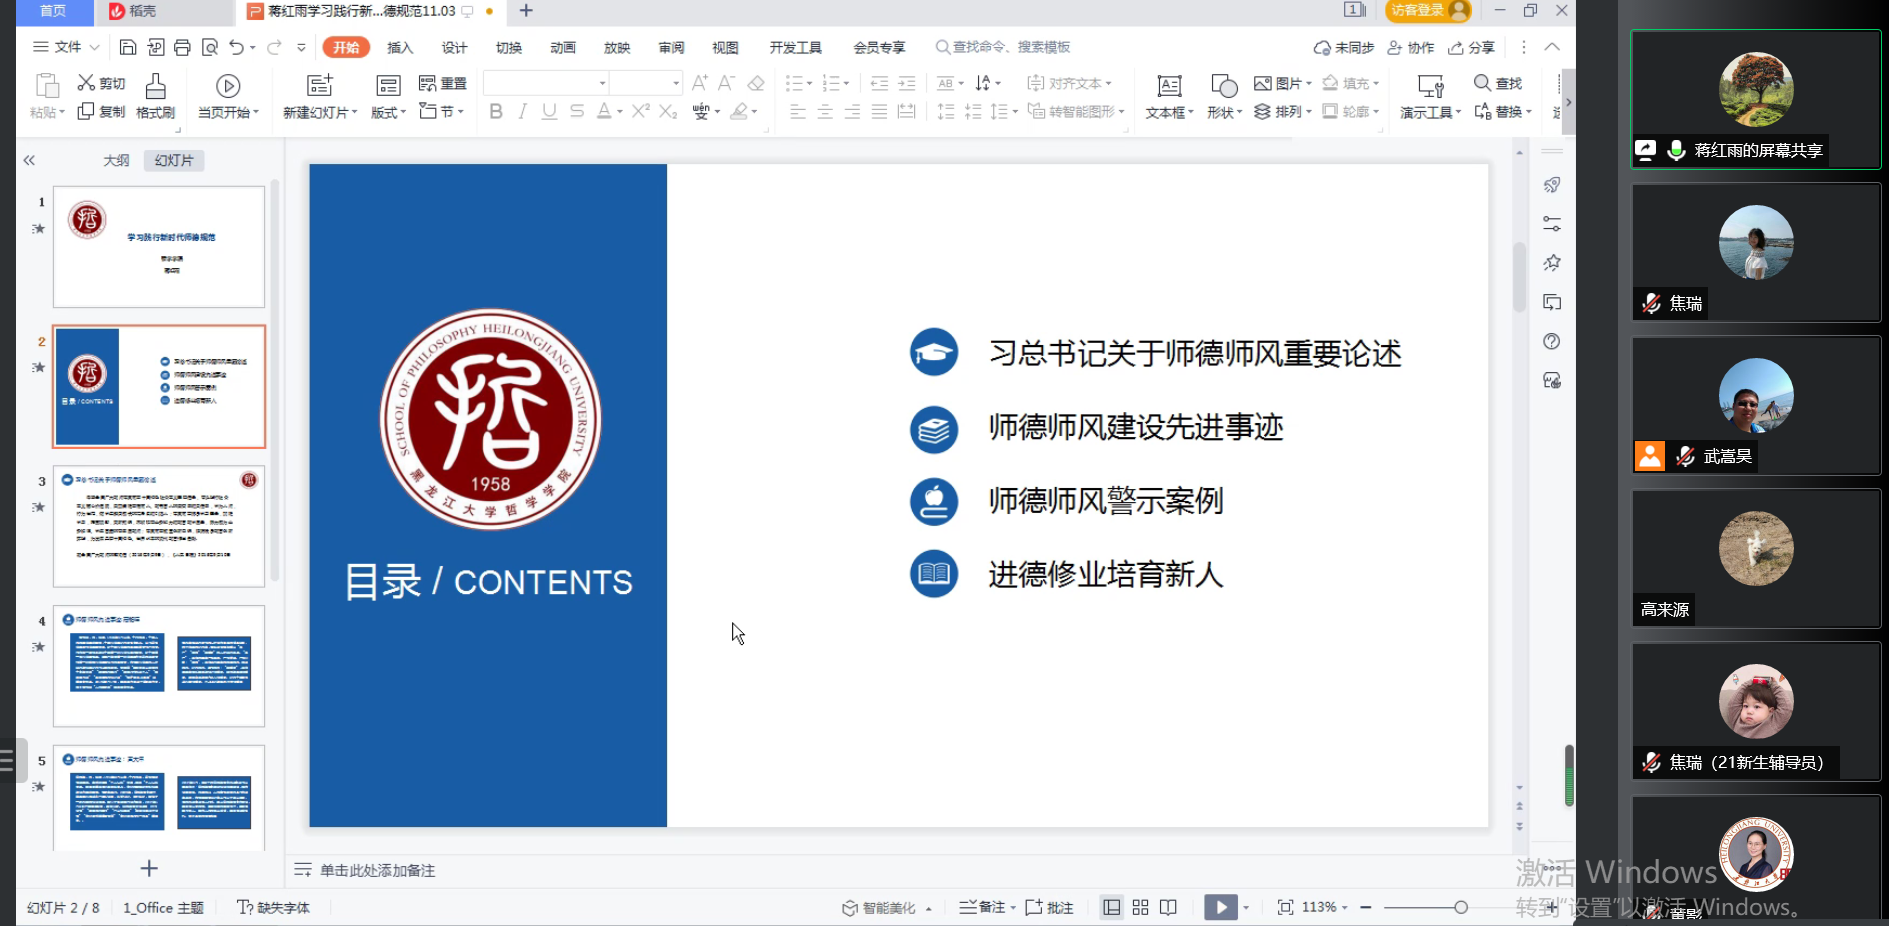The width and height of the screenshot is (1889, 926).
Task: Switch to the Outline (大纲) panel tab
Action: 116,160
